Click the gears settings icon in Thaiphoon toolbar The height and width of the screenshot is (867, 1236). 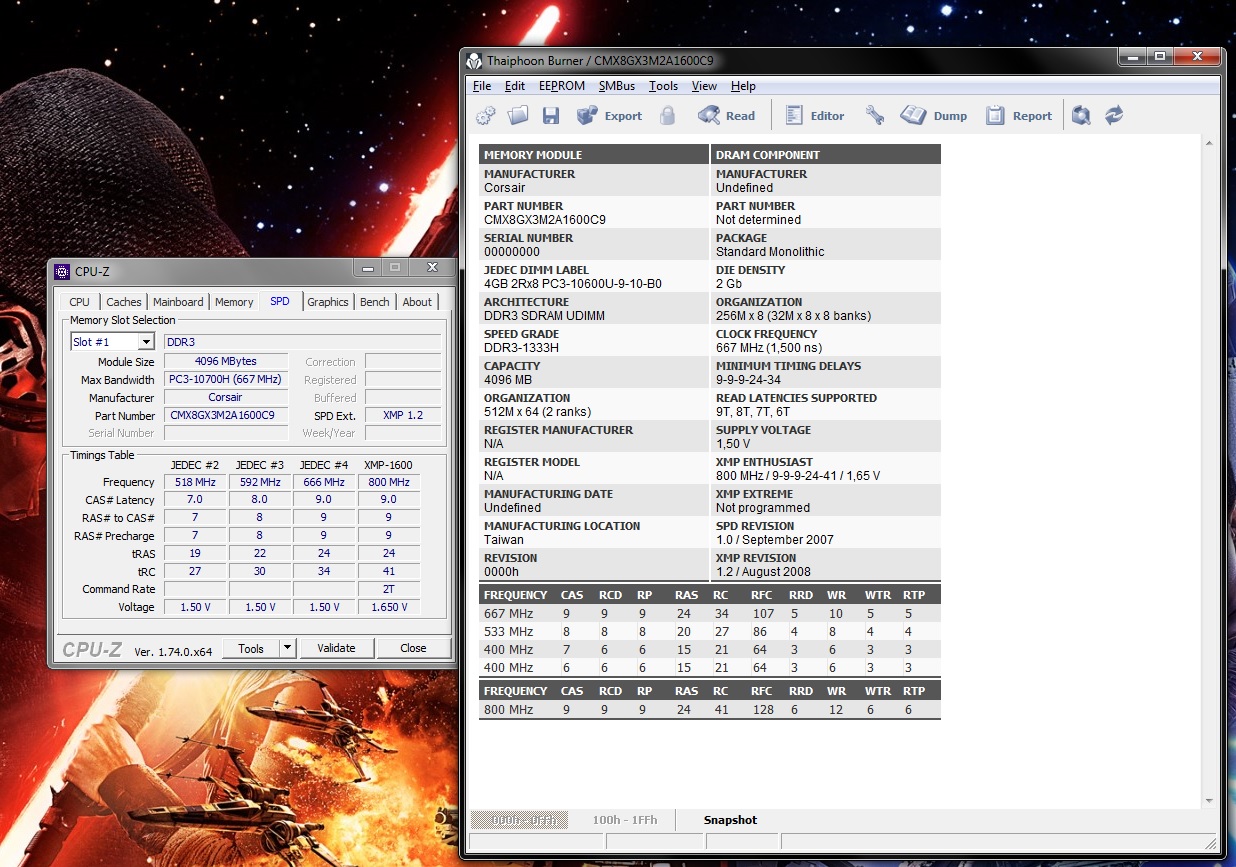coord(486,116)
